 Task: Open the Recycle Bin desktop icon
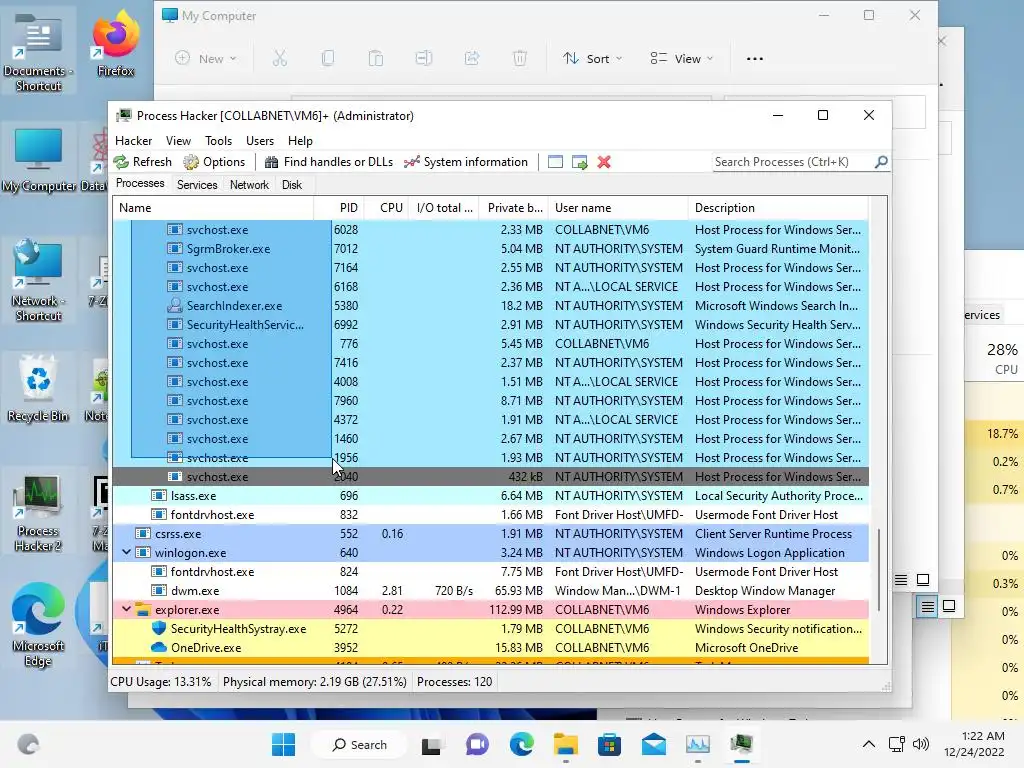(x=38, y=388)
